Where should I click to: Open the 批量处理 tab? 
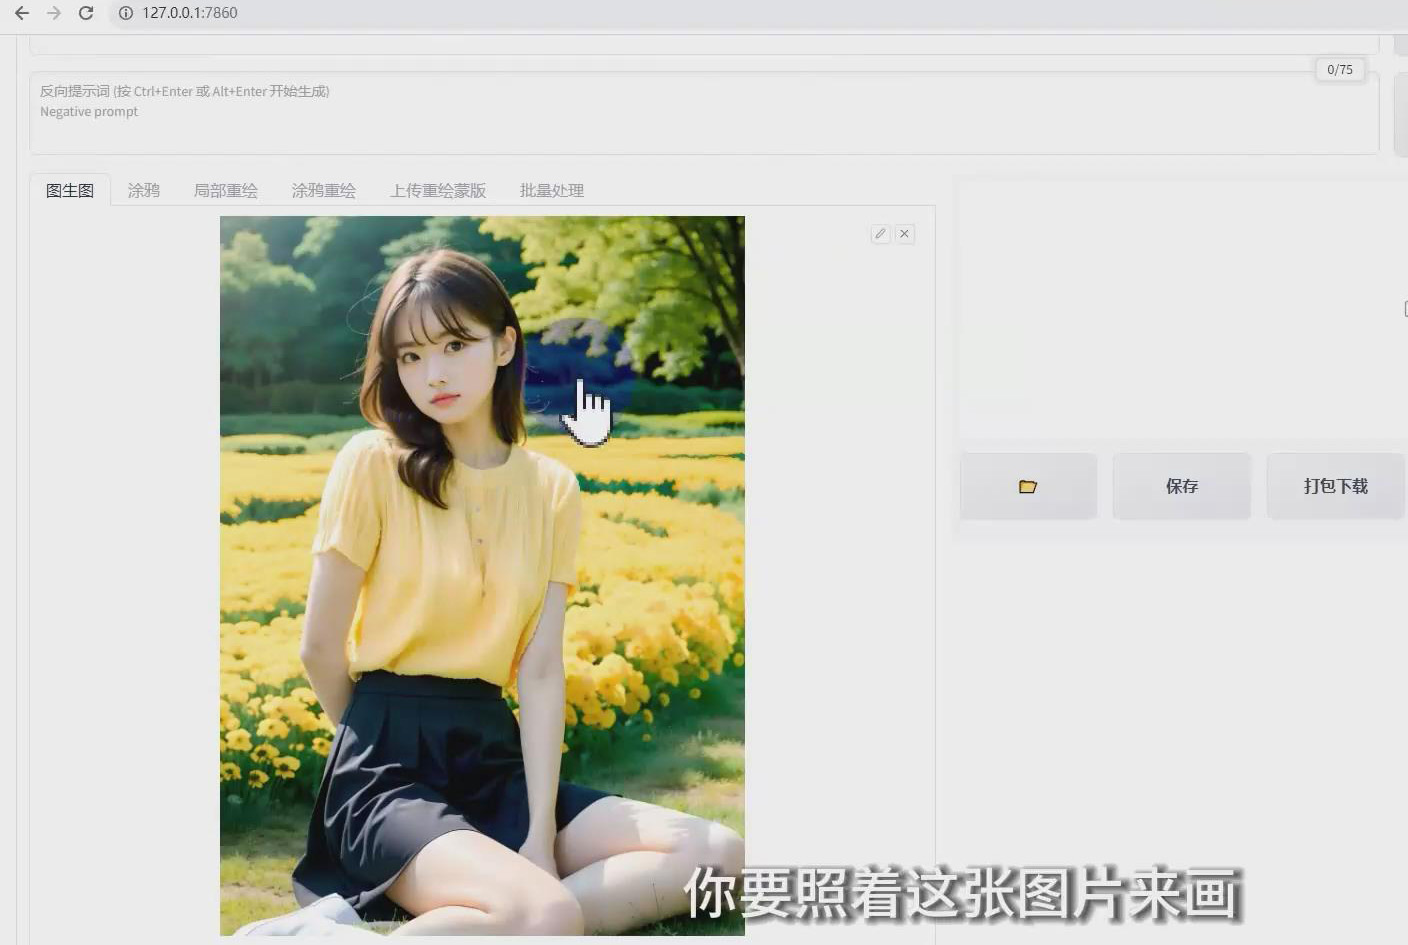(x=552, y=190)
